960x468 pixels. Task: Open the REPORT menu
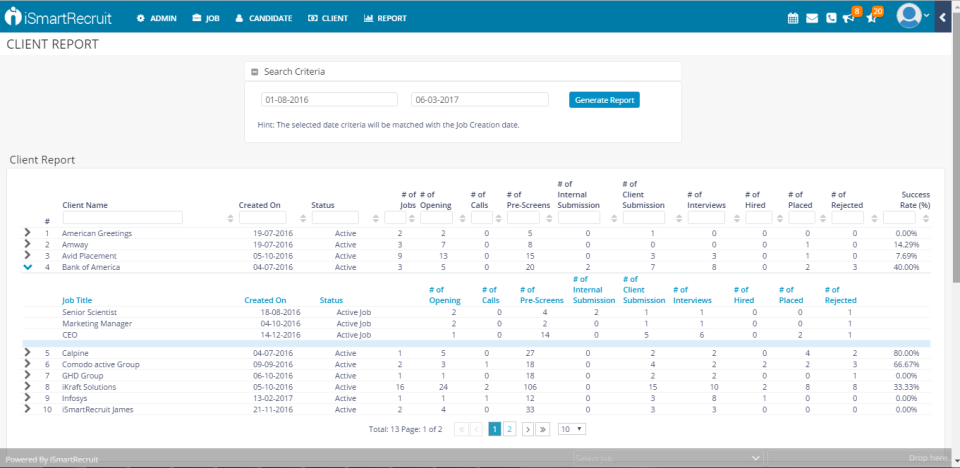385,18
